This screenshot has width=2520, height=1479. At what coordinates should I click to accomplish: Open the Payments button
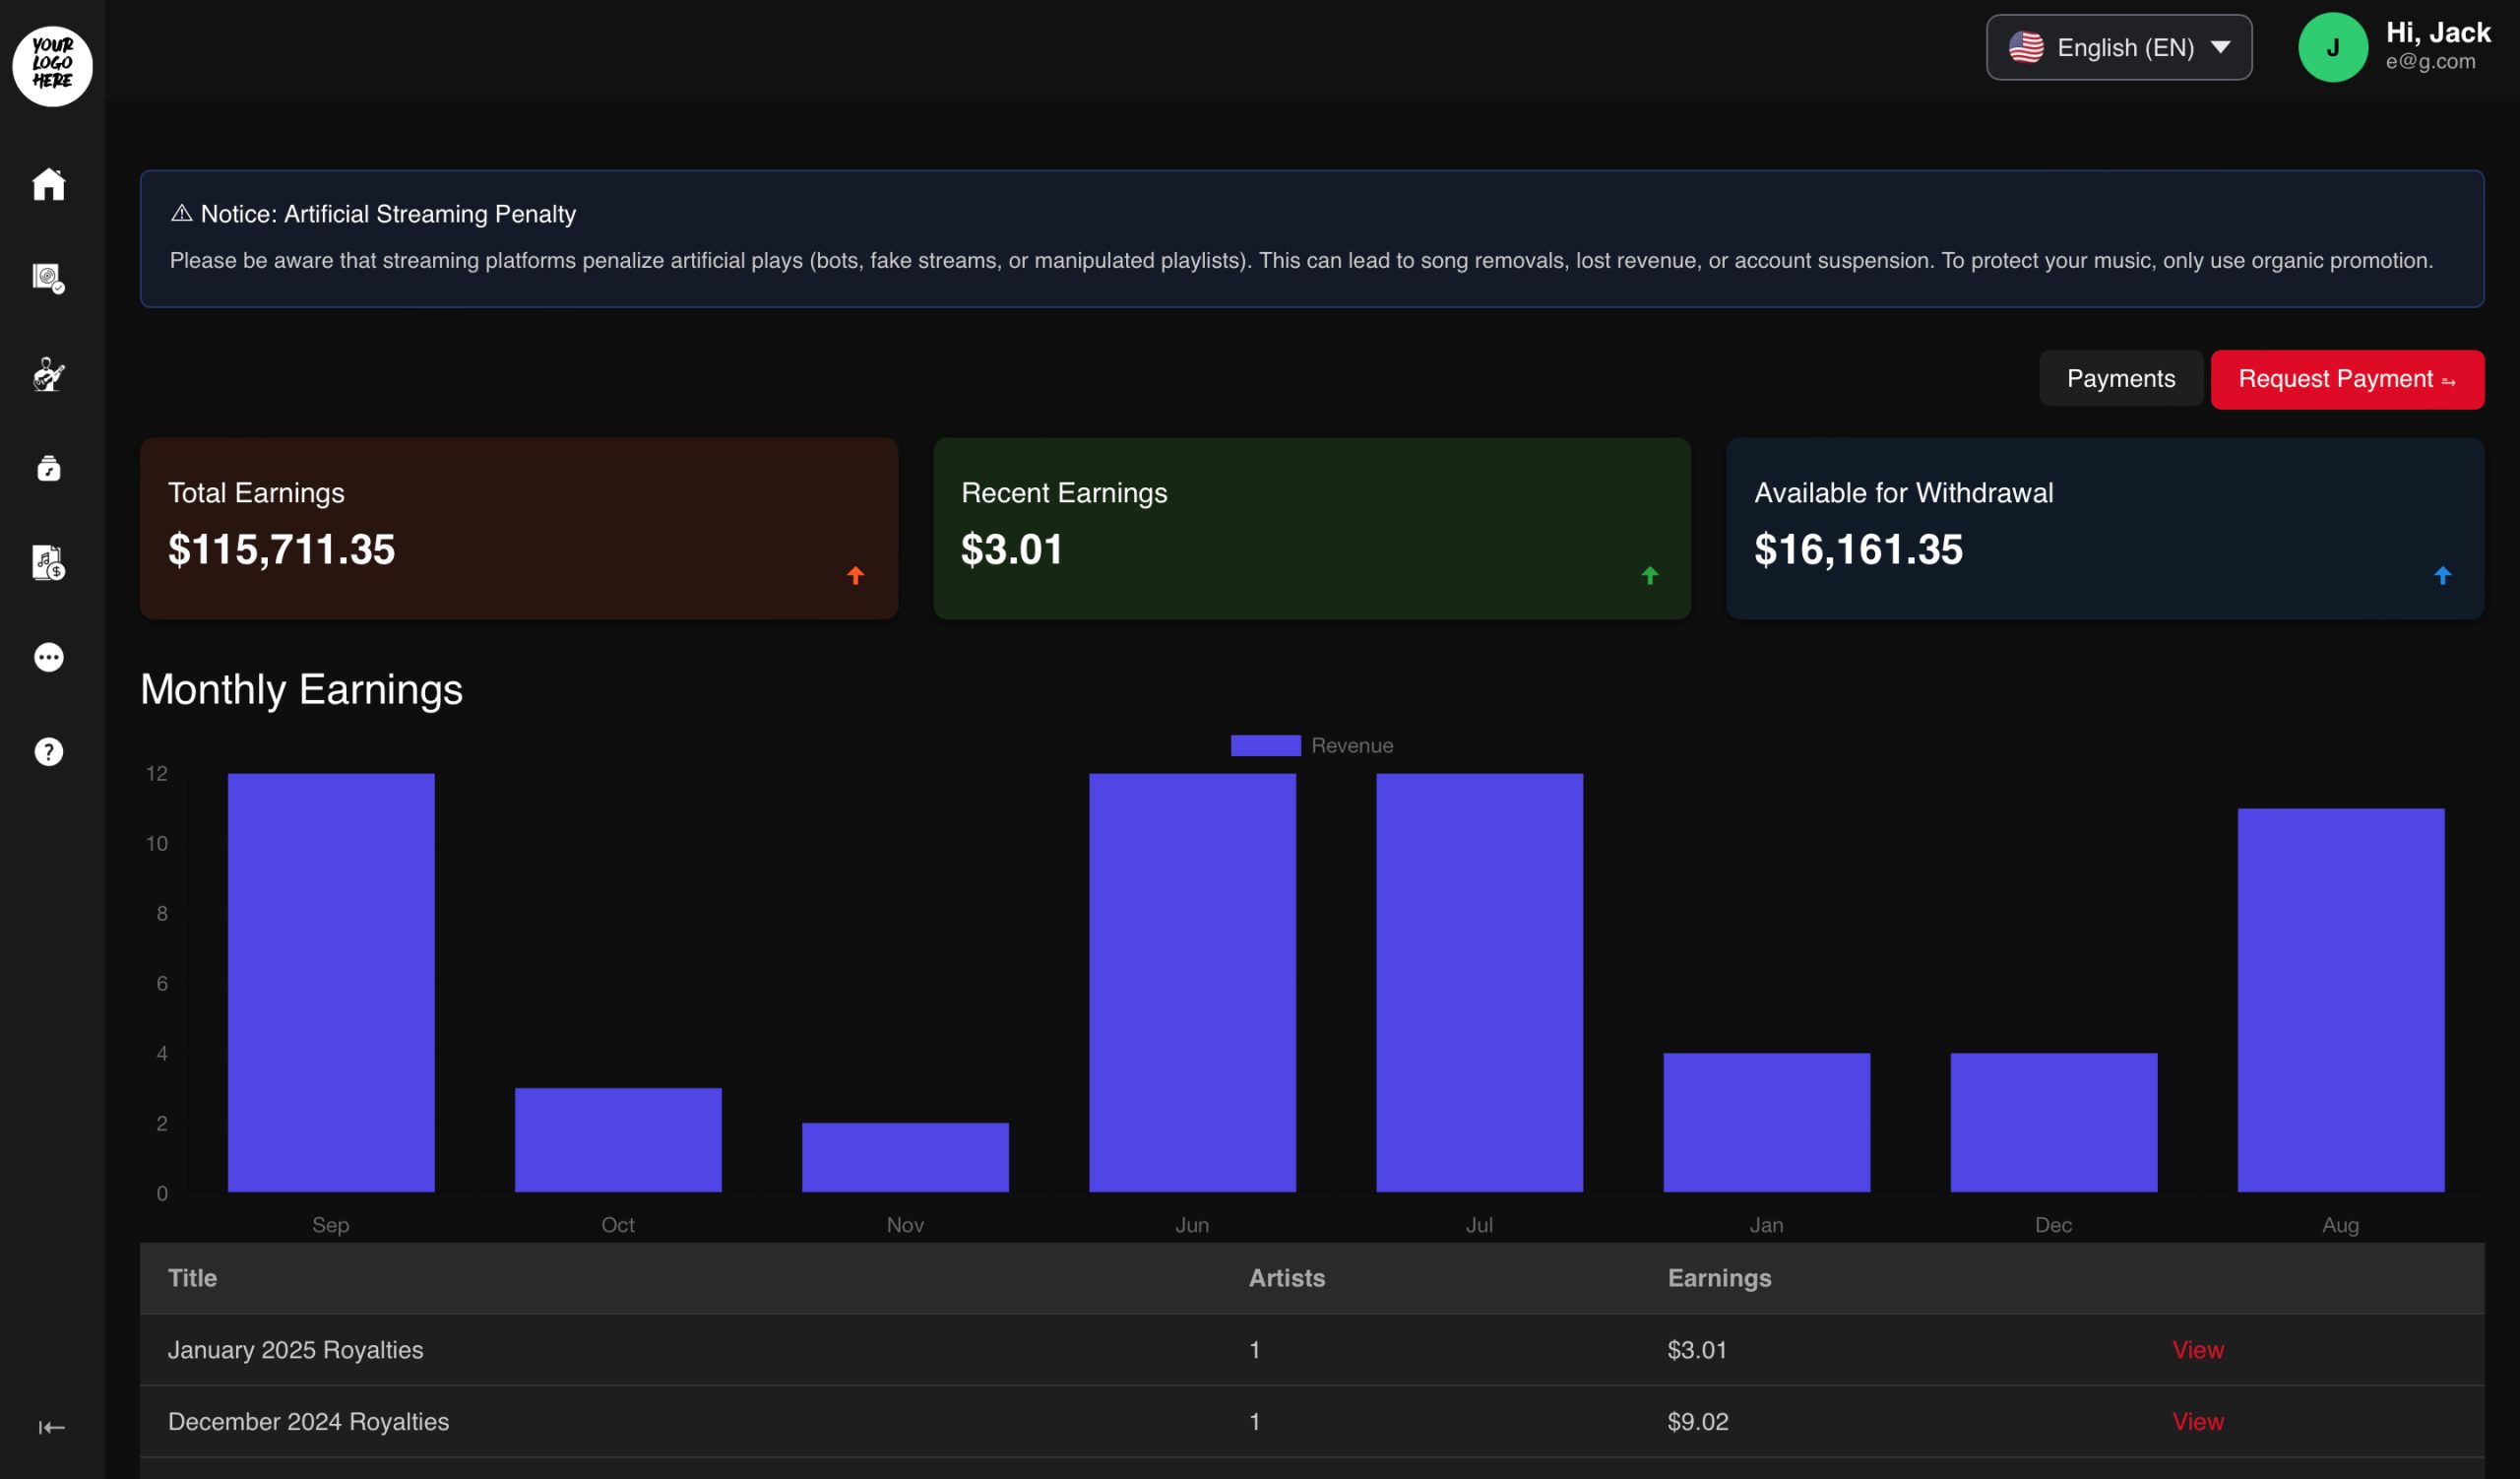pos(2120,378)
